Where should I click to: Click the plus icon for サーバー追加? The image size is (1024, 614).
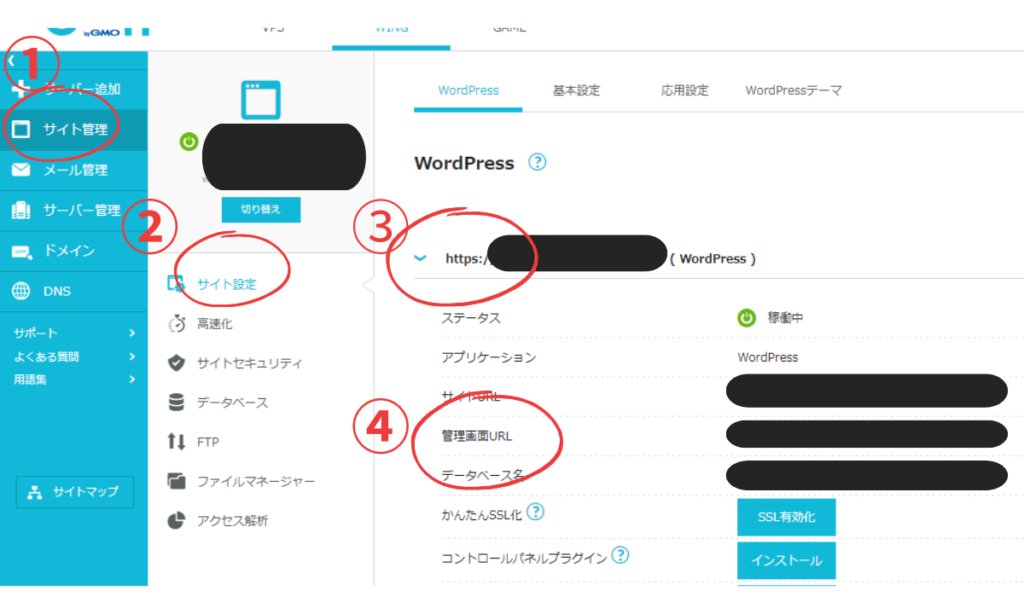(x=21, y=89)
